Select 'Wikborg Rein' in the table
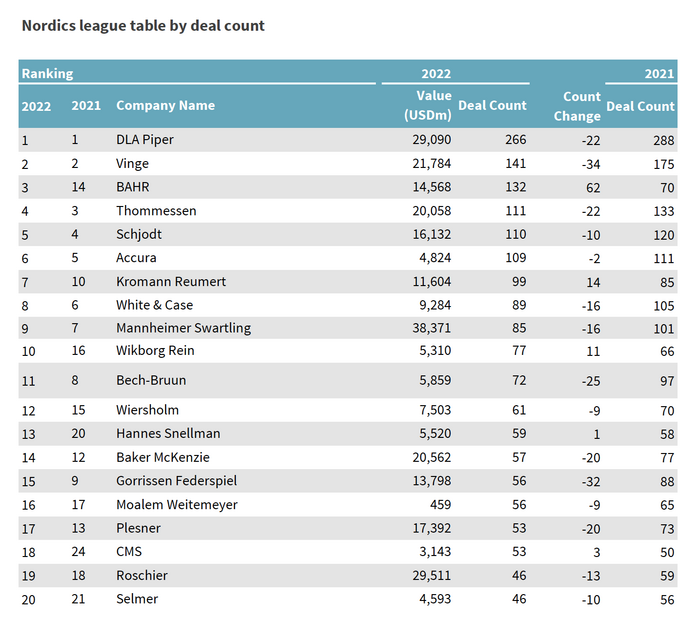Screen dimensions: 700x619 (155, 351)
